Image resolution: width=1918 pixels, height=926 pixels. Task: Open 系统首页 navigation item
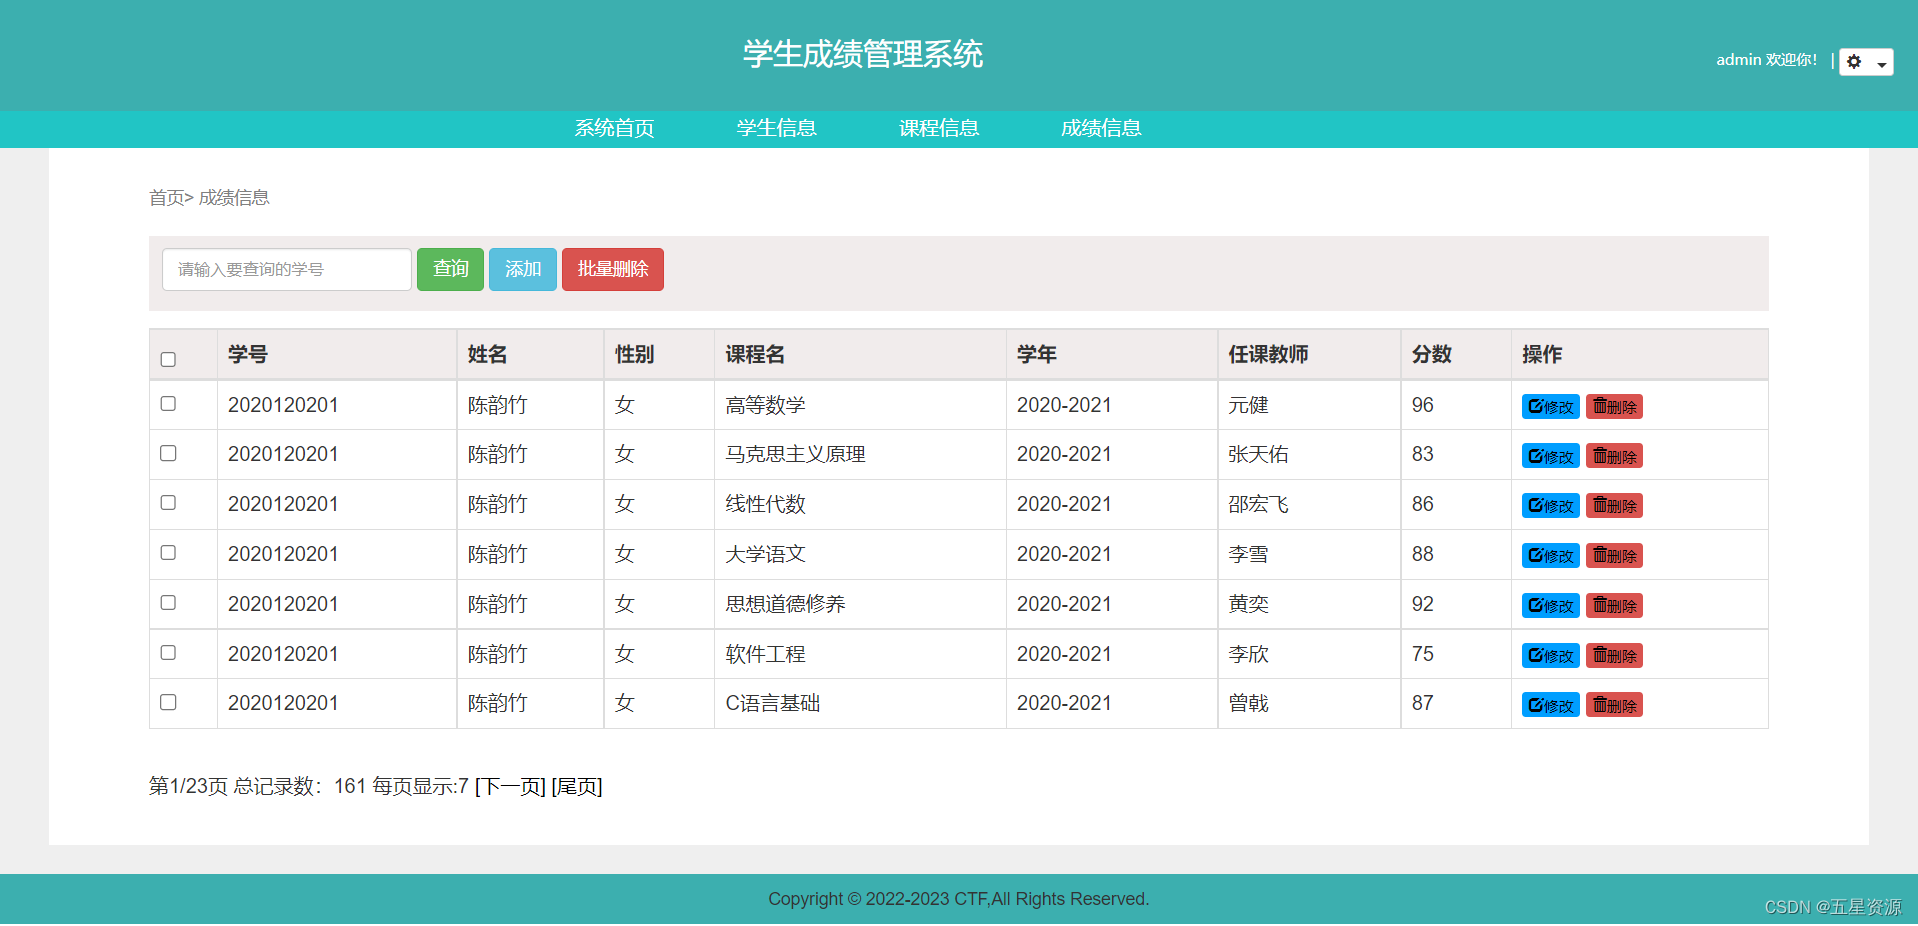coord(614,128)
